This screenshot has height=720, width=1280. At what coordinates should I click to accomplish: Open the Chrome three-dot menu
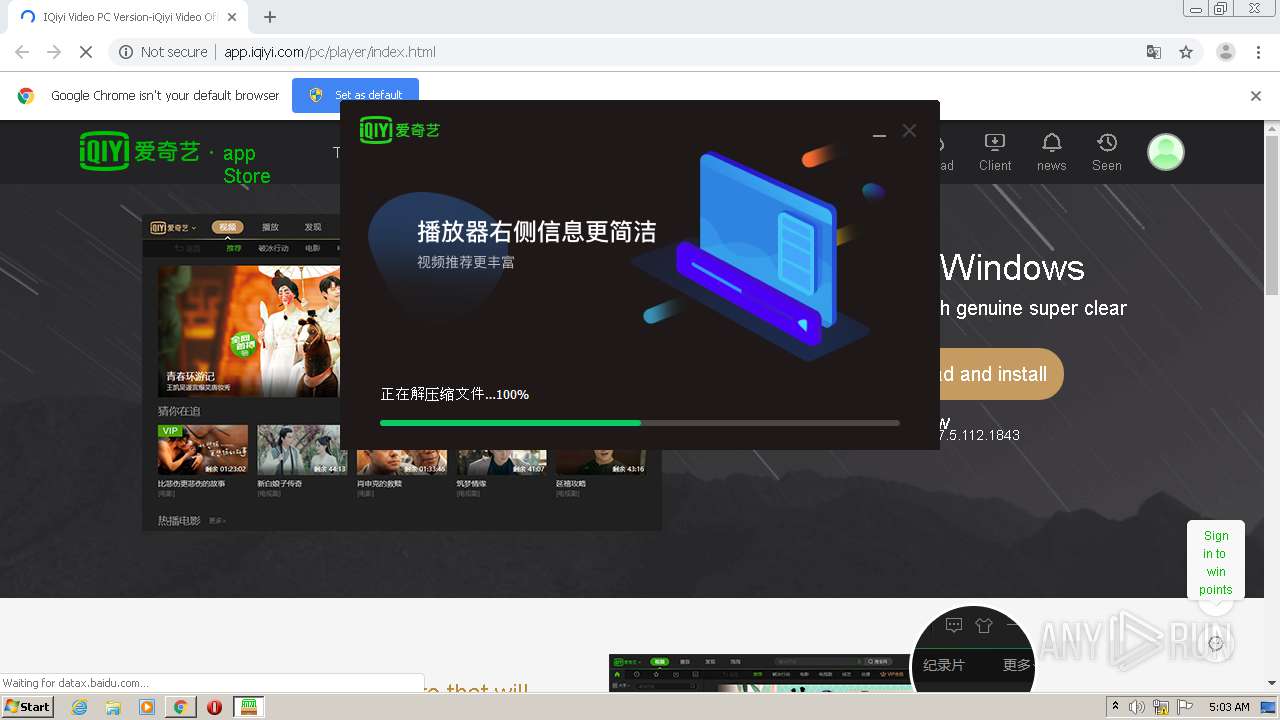1258,52
